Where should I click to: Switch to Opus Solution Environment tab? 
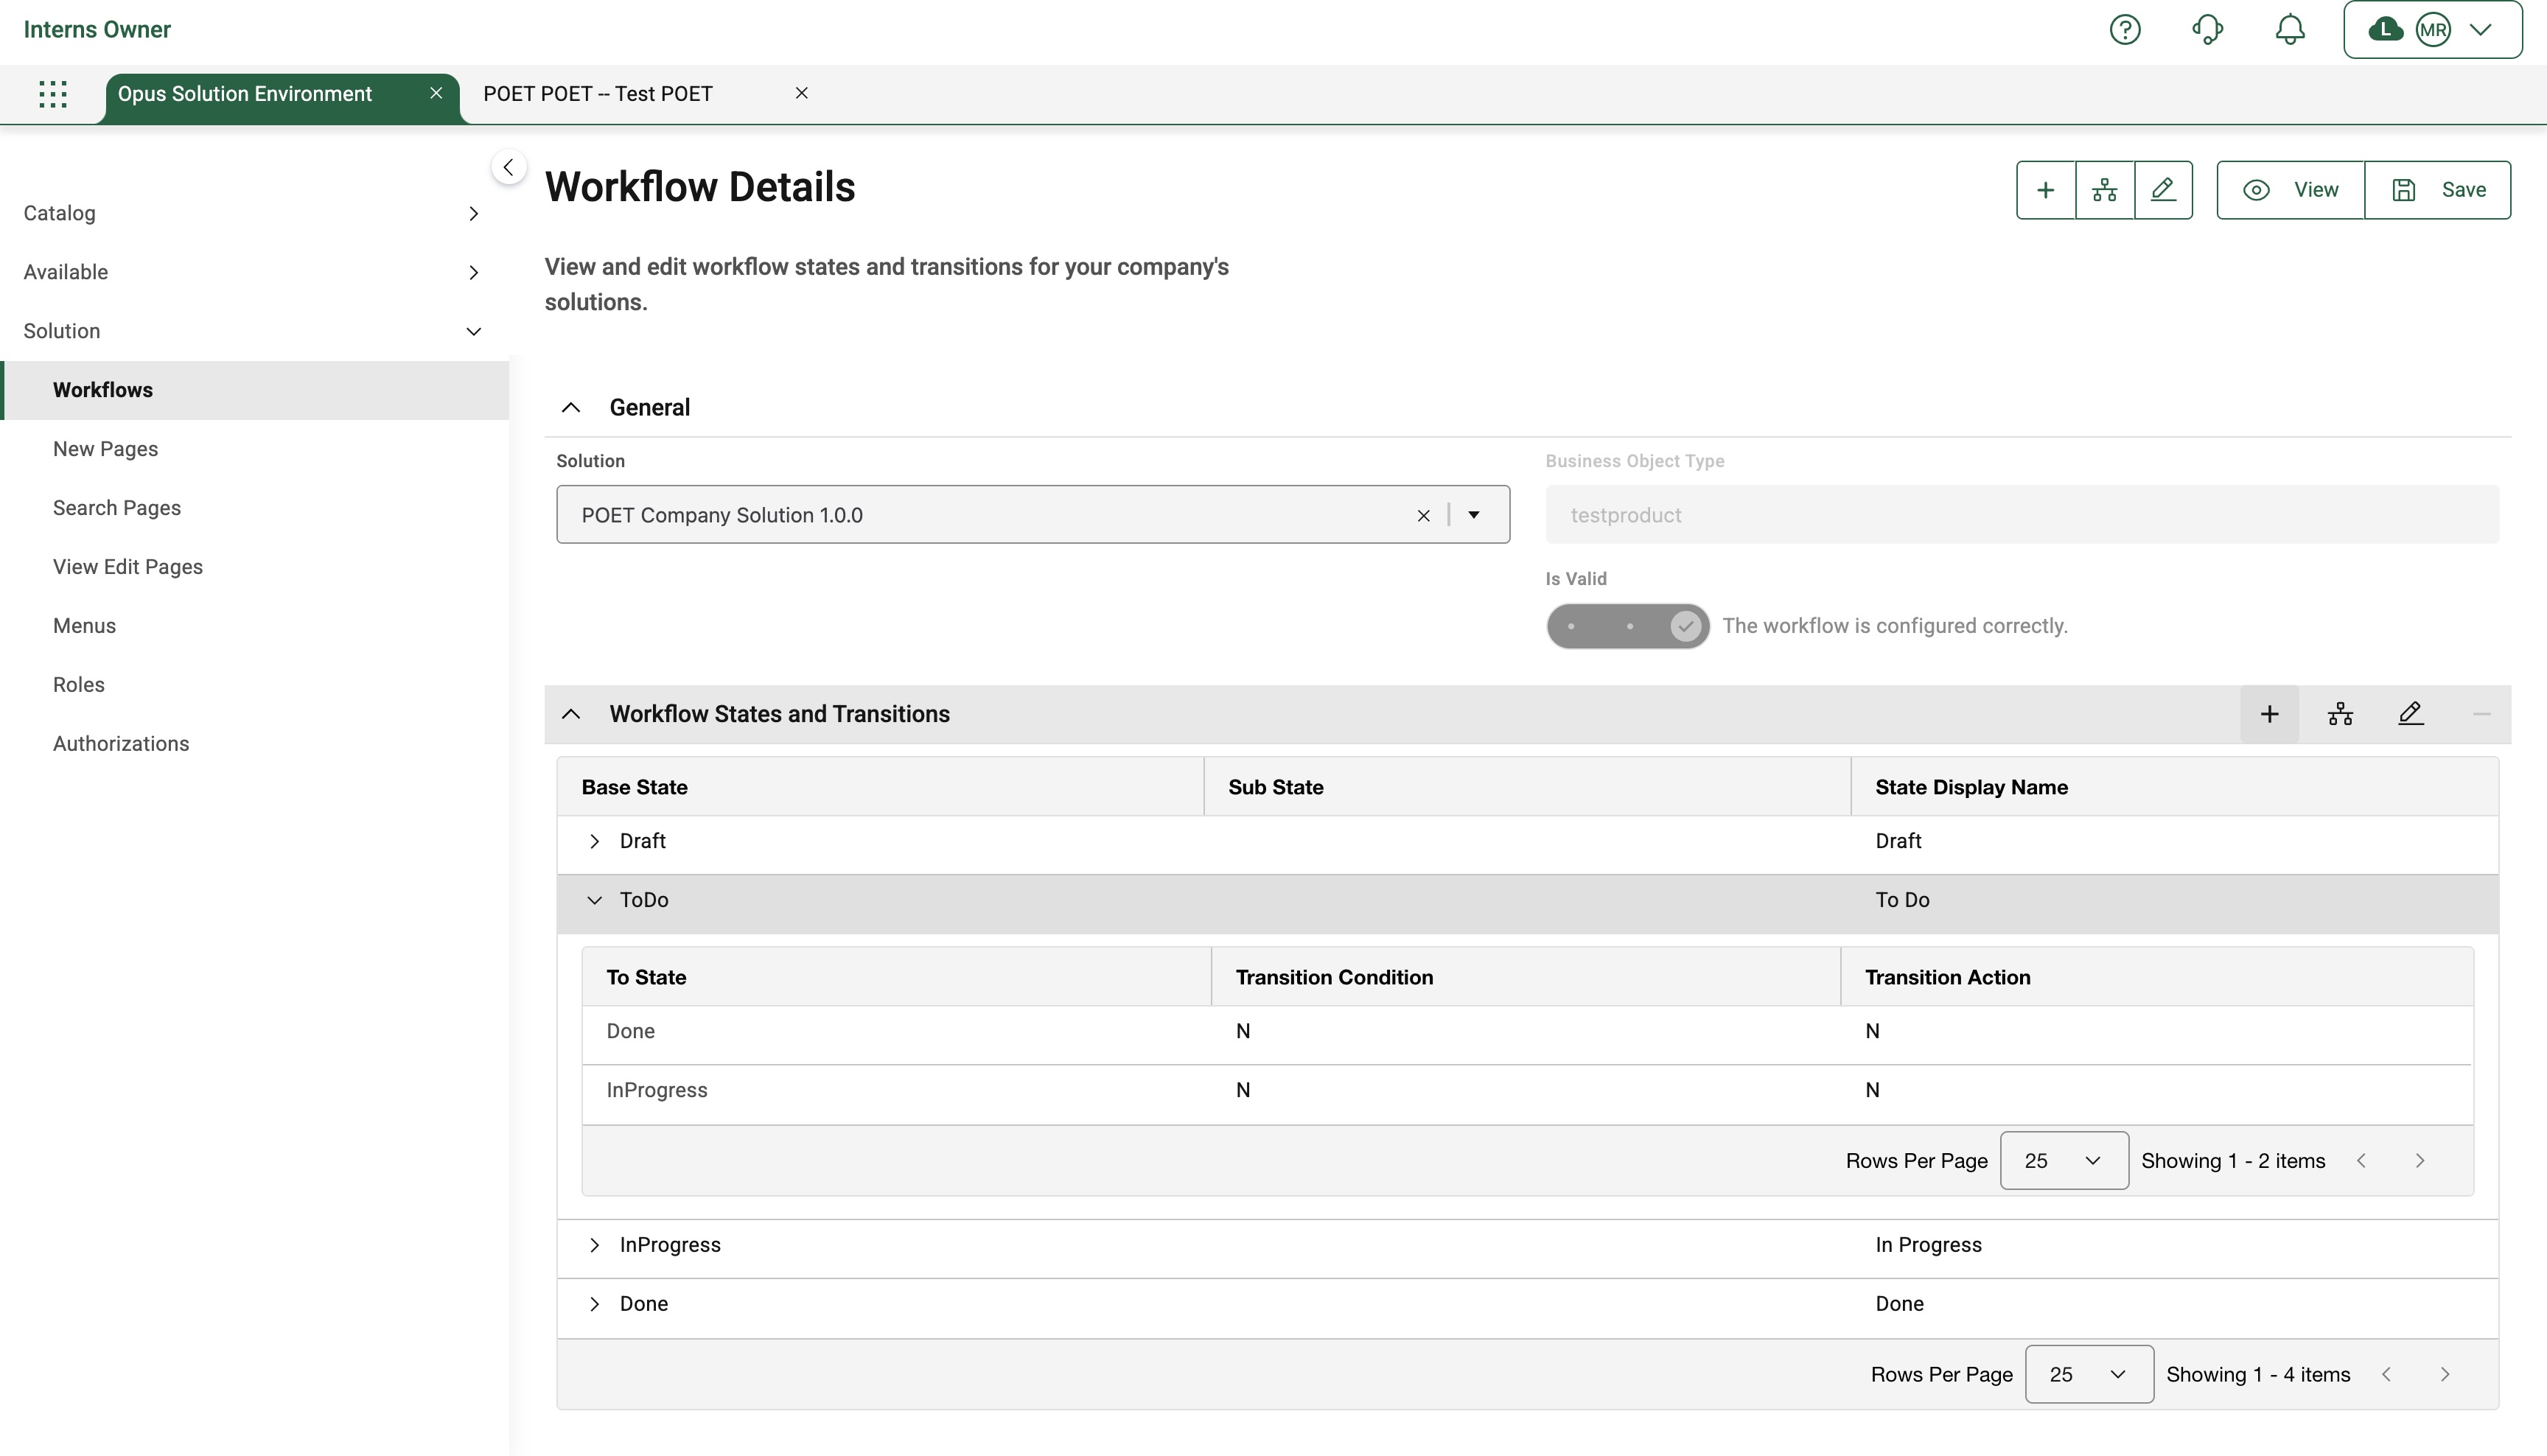coord(245,94)
